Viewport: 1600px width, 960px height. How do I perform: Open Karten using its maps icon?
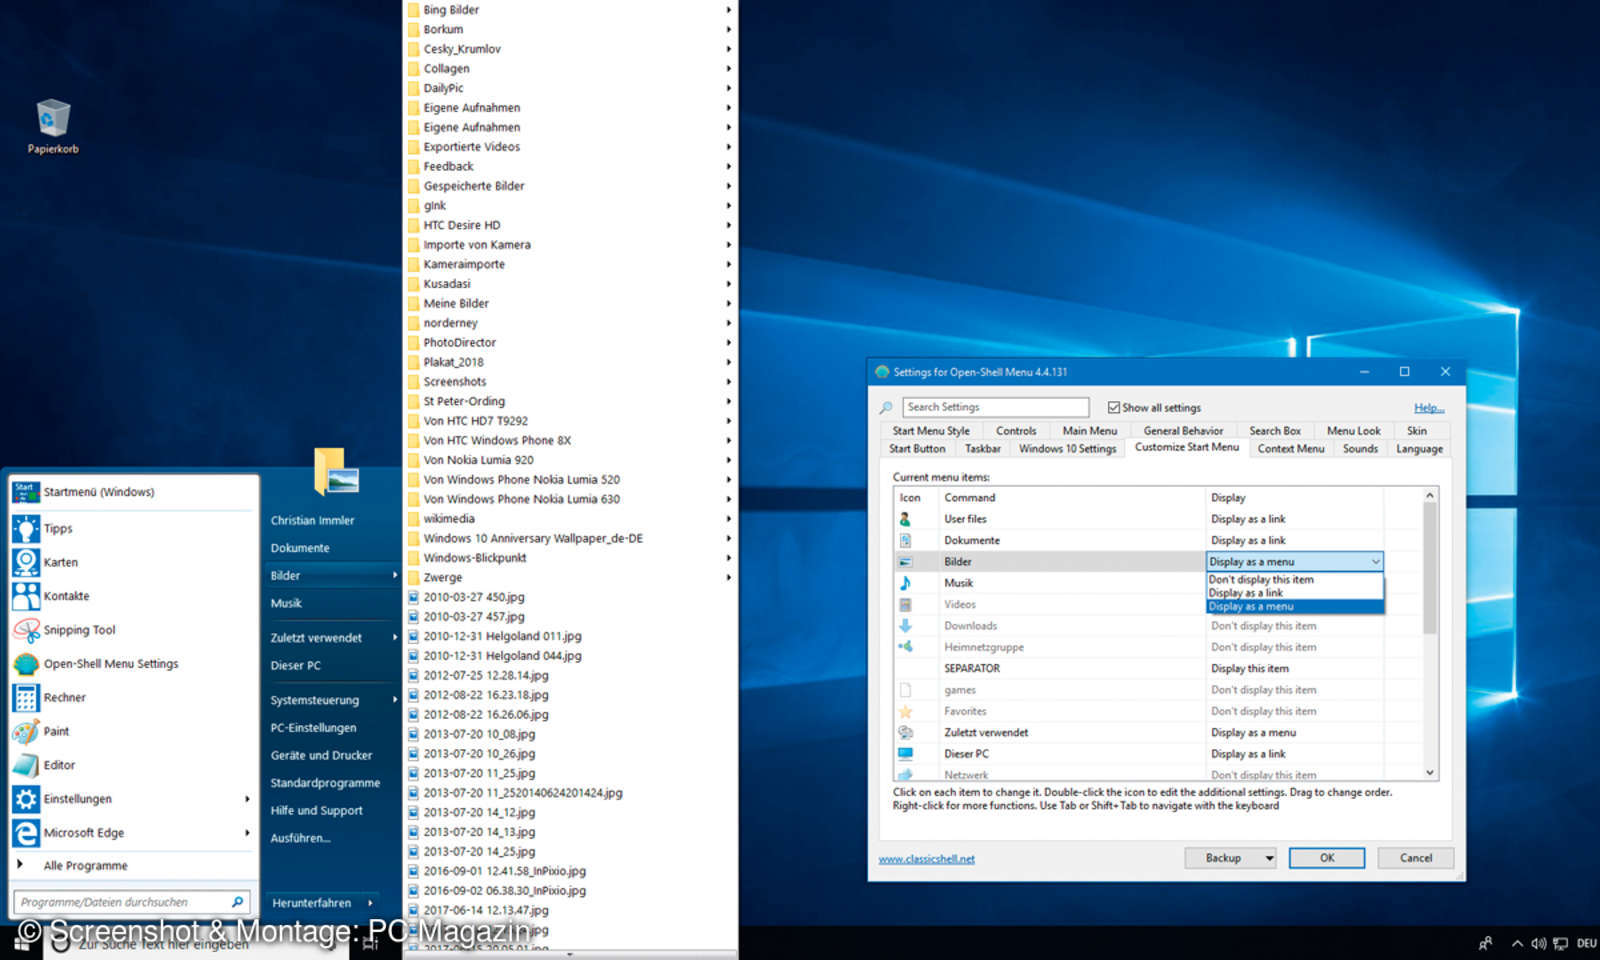pos(60,562)
